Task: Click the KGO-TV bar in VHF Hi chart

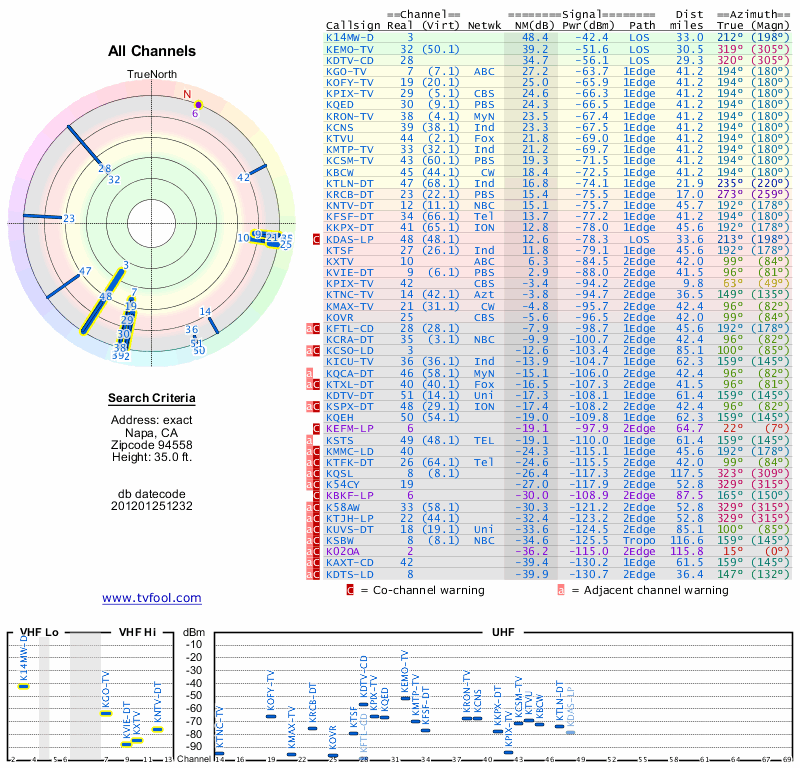Action: [x=107, y=712]
